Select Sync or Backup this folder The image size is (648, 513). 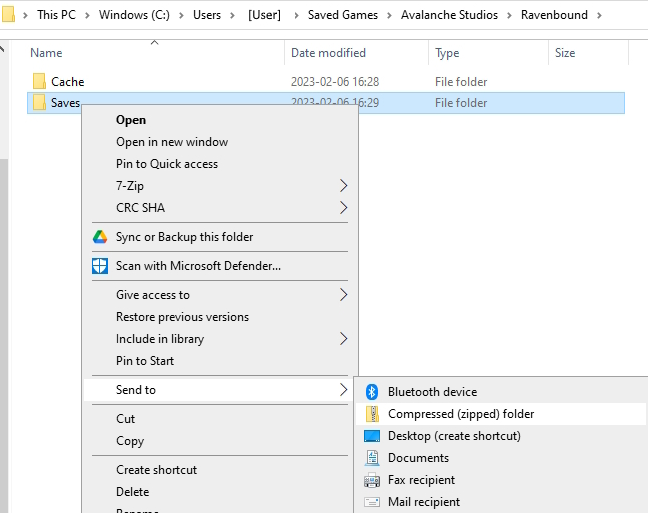[221, 237]
